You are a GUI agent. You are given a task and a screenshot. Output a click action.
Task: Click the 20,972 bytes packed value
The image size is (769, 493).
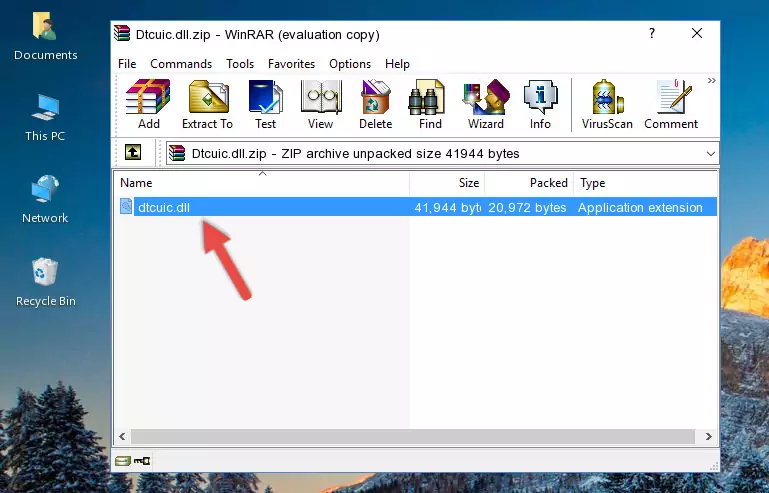pyautogui.click(x=527, y=208)
